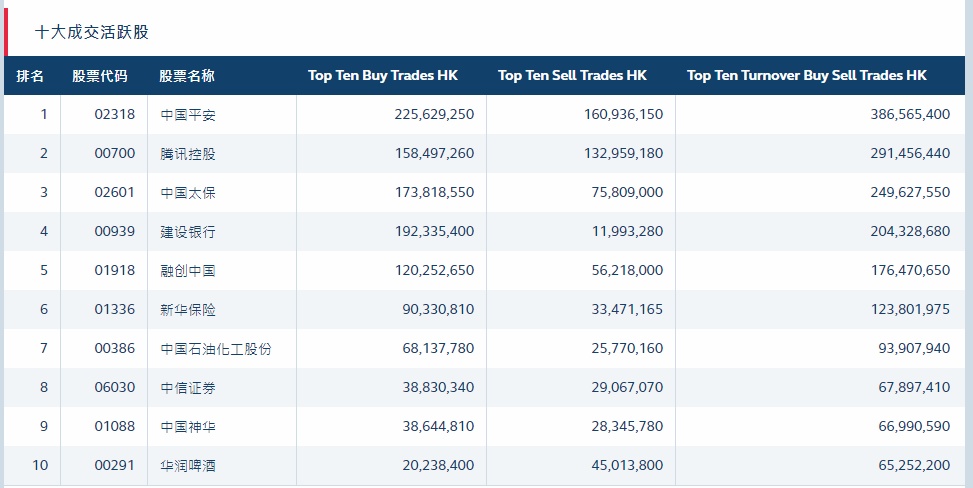Screen dimensions: 973x488
Task: Click the 股票名称 column header
Action: pyautogui.click(x=187, y=76)
